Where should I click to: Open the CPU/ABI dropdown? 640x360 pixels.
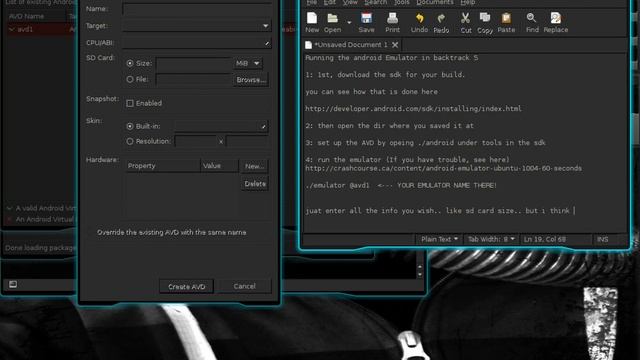197,43
